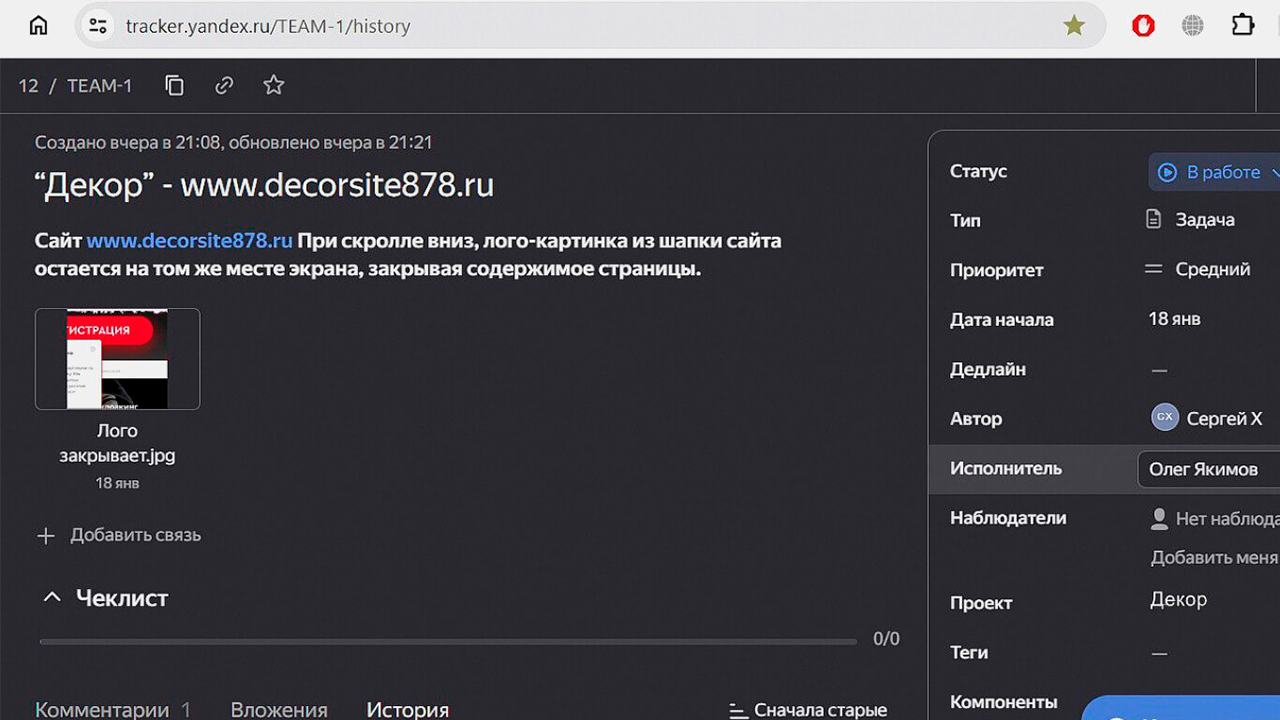Click the Задача type value
The image size is (1280, 720).
1205,220
